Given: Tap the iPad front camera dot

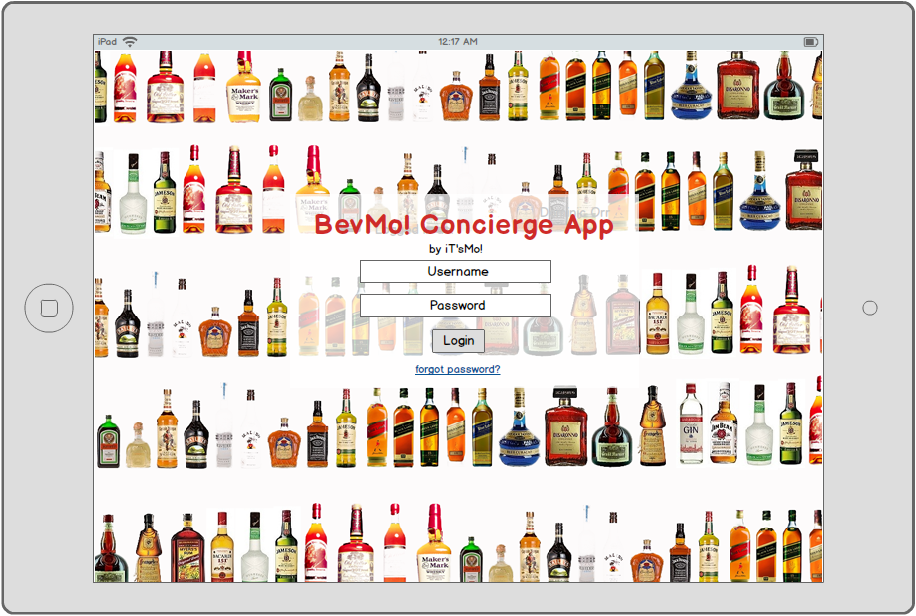Looking at the screenshot, I should tap(870, 308).
